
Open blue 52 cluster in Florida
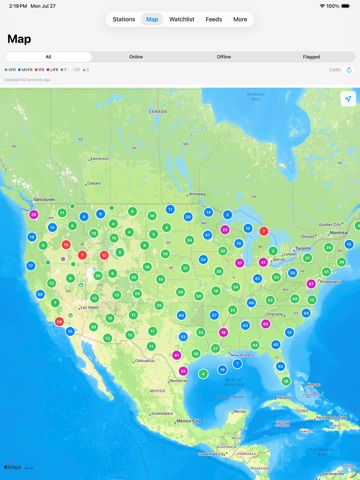pos(280,366)
